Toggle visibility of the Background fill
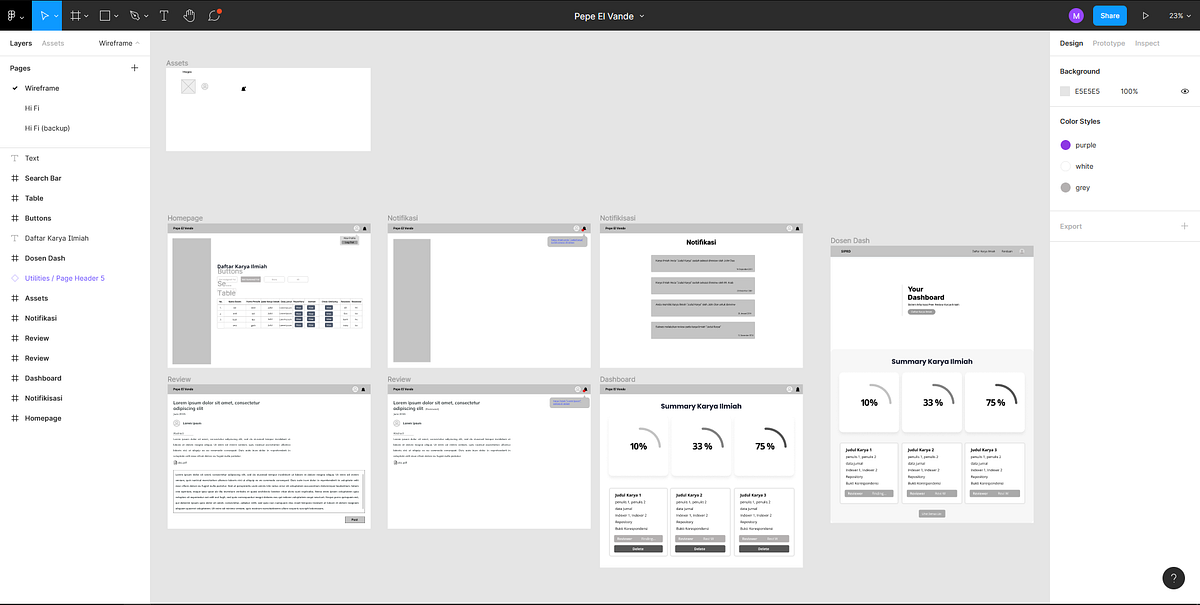Screen dimensions: 1200x605 [1185, 91]
